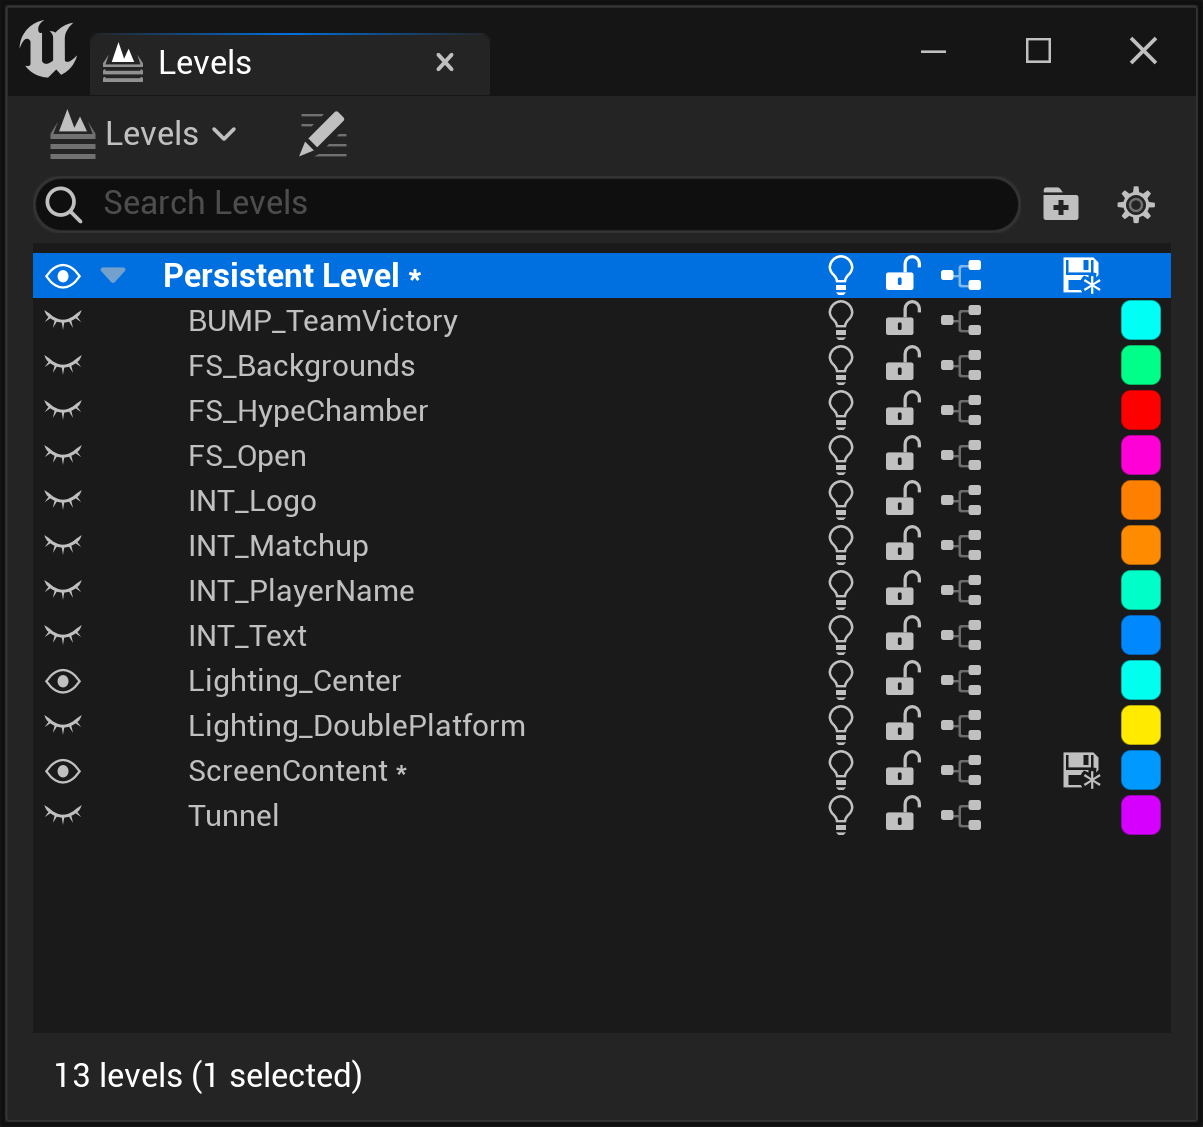Click the level edit pencil icon
The width and height of the screenshot is (1203, 1127).
[323, 134]
